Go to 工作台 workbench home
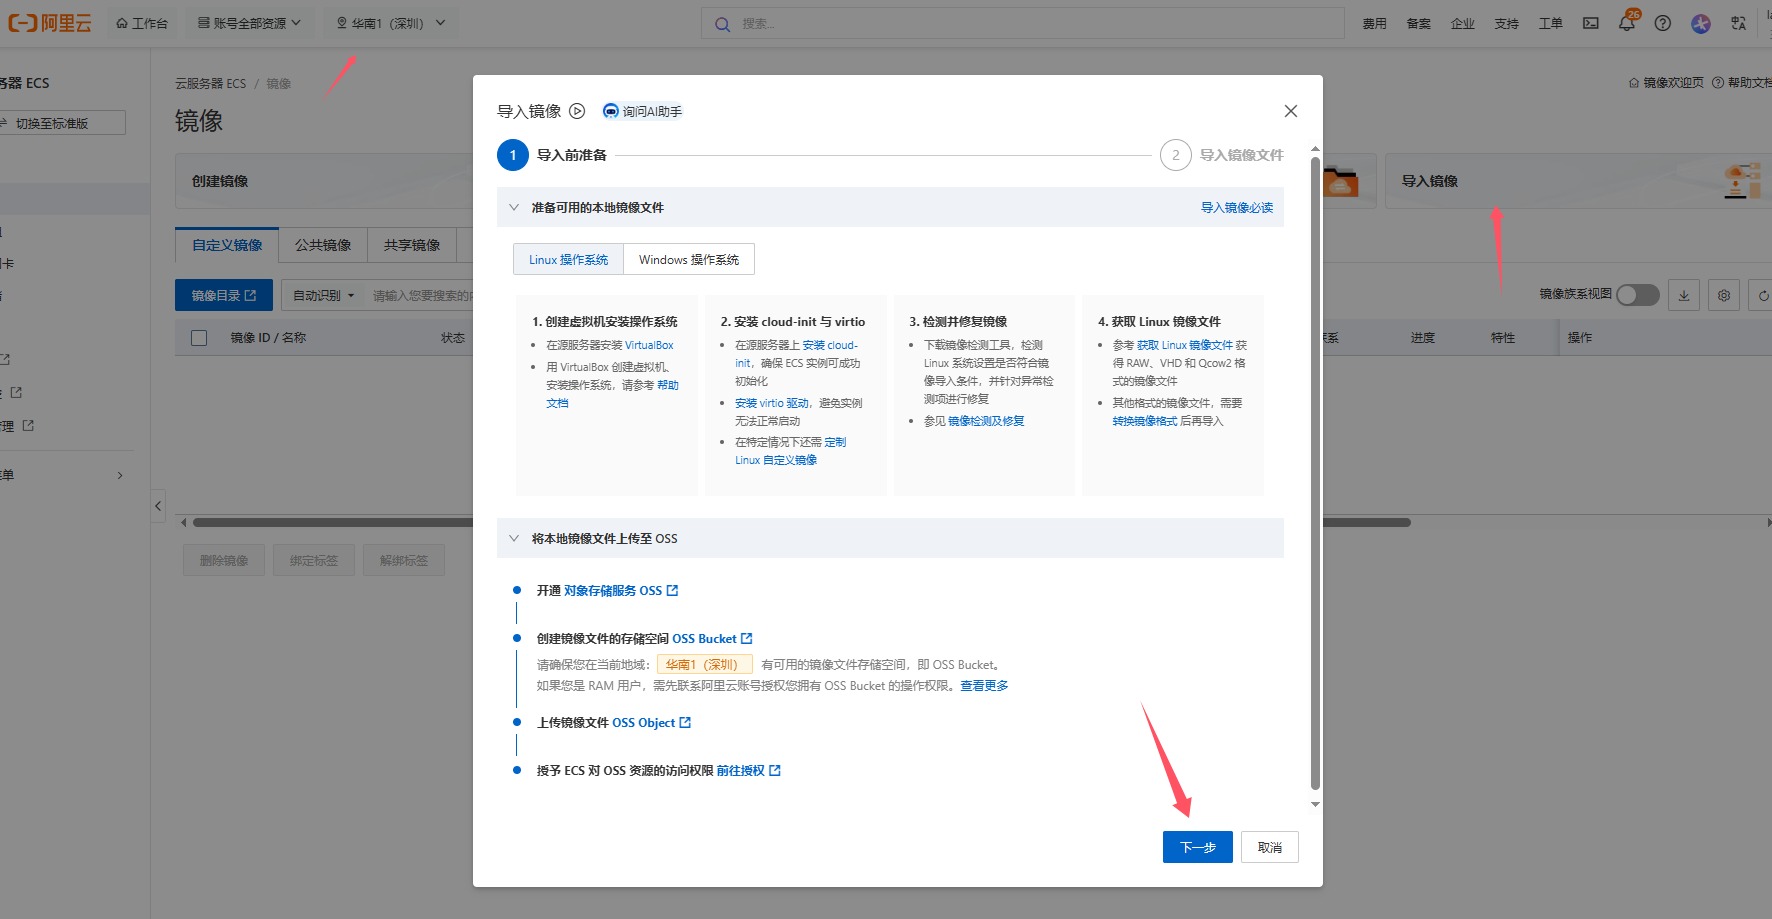1772x919 pixels. pos(142,23)
